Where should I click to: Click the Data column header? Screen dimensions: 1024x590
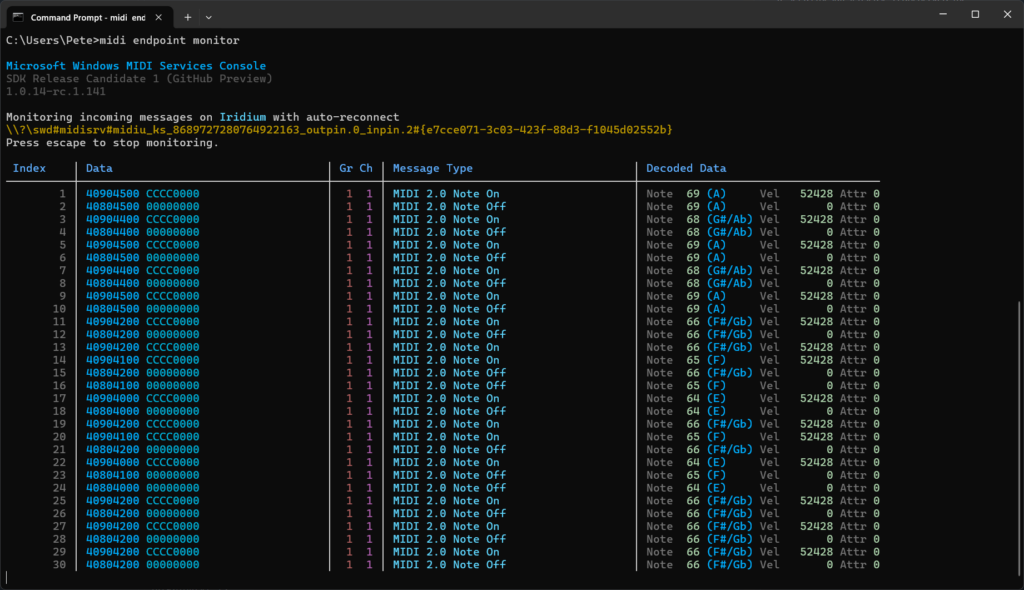[x=97, y=168]
